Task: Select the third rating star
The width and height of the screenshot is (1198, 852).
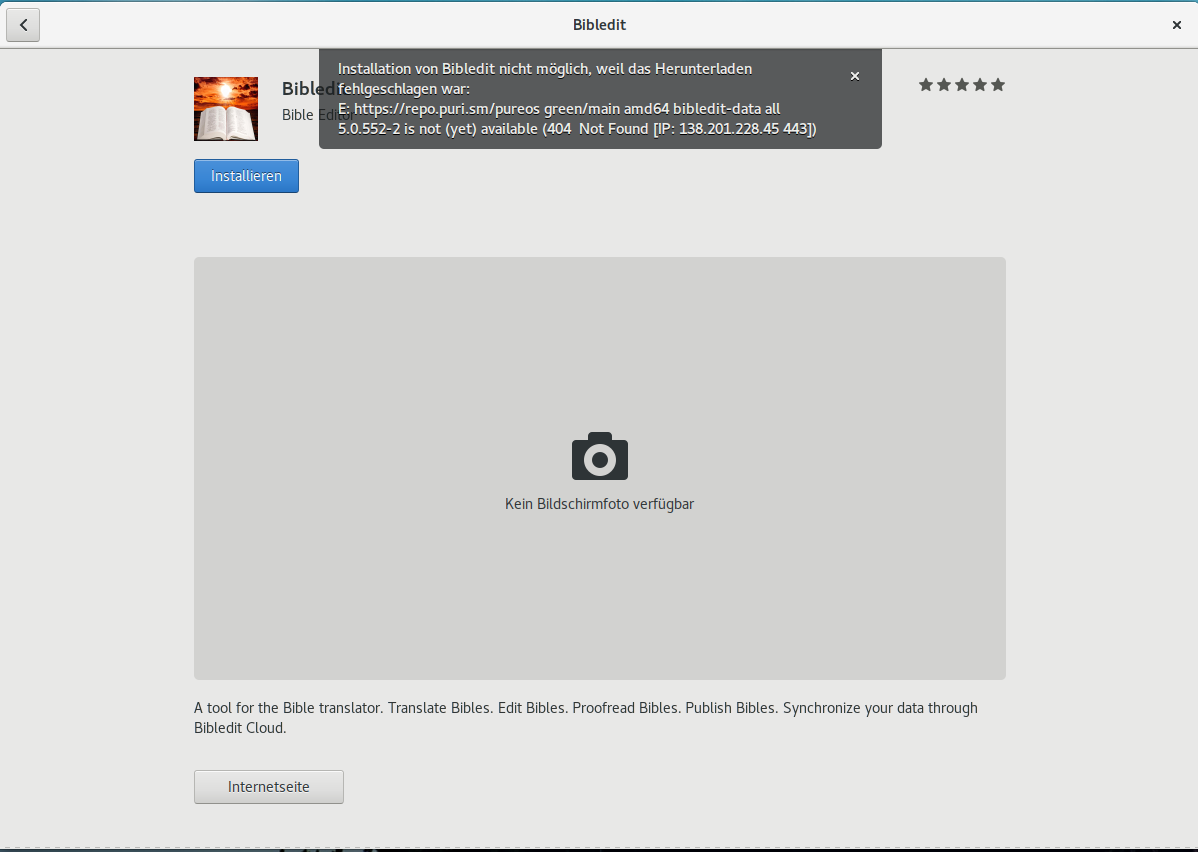Action: pyautogui.click(x=962, y=85)
